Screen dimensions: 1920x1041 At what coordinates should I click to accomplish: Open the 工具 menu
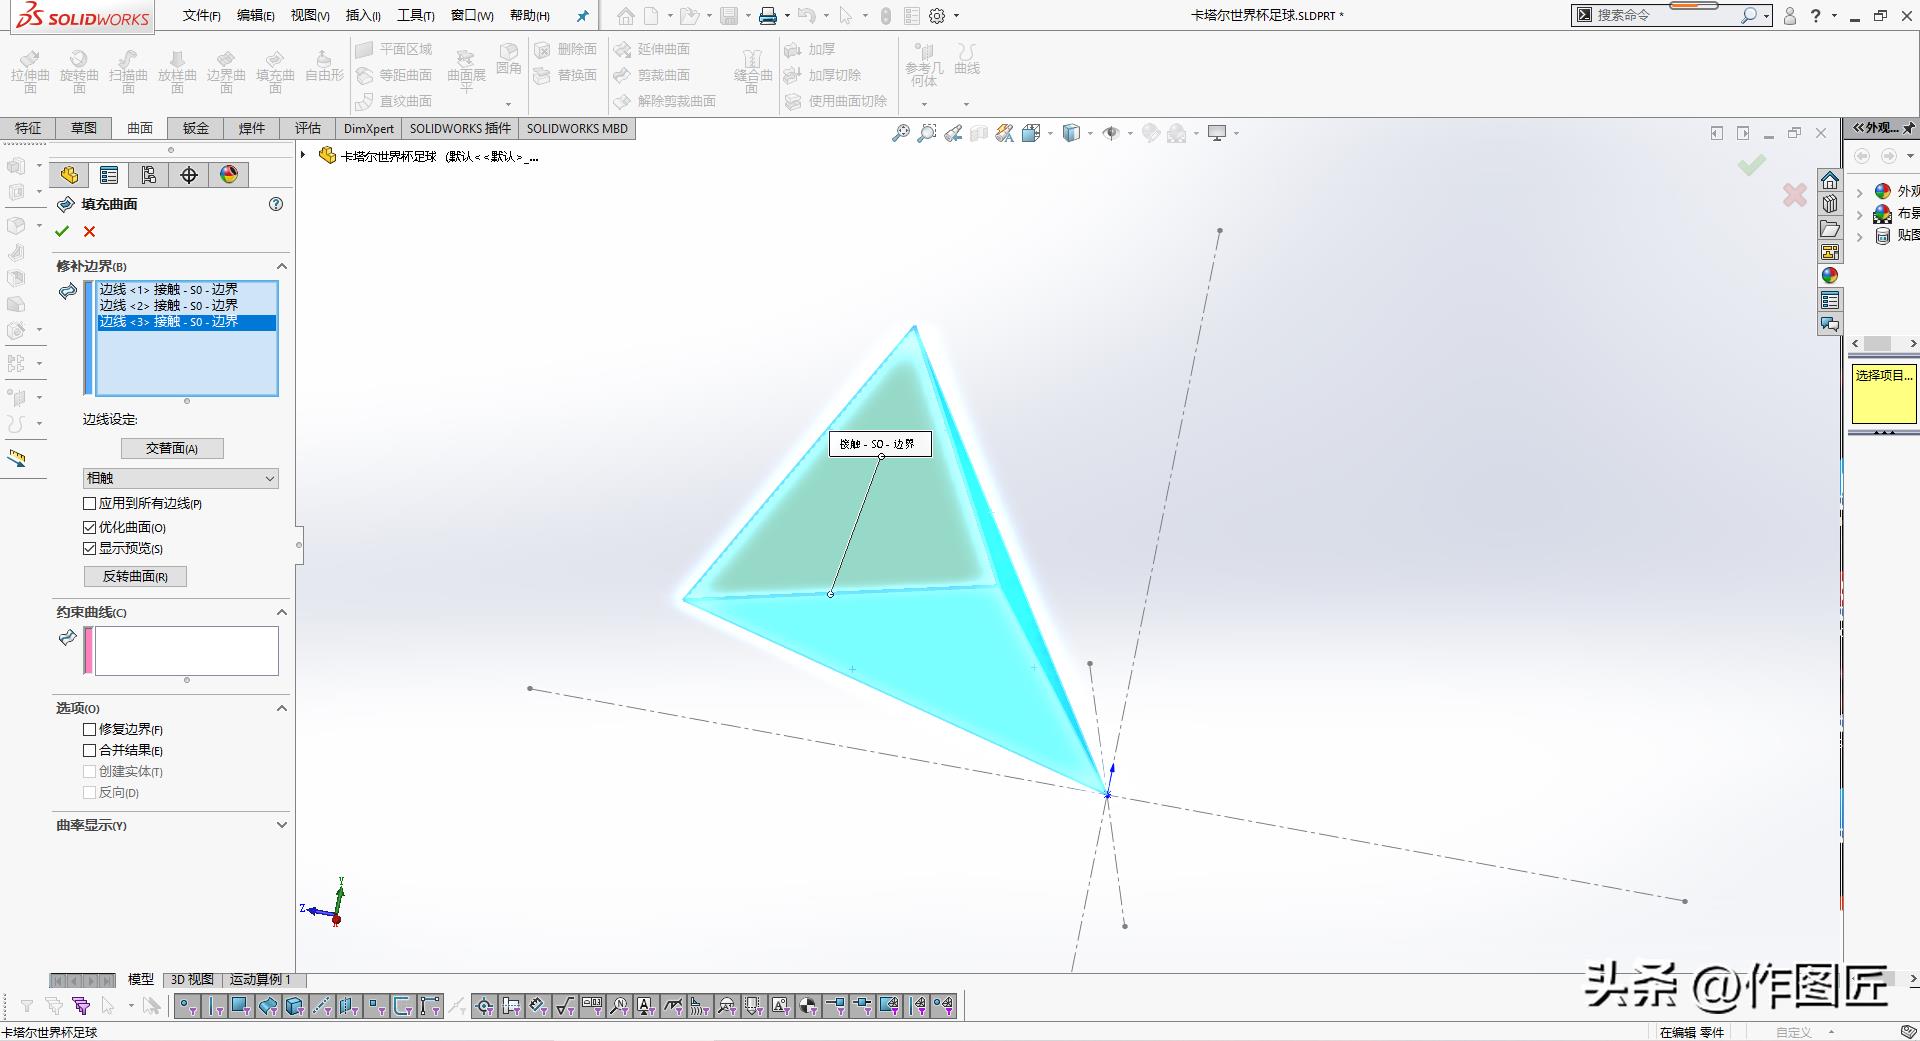click(415, 16)
